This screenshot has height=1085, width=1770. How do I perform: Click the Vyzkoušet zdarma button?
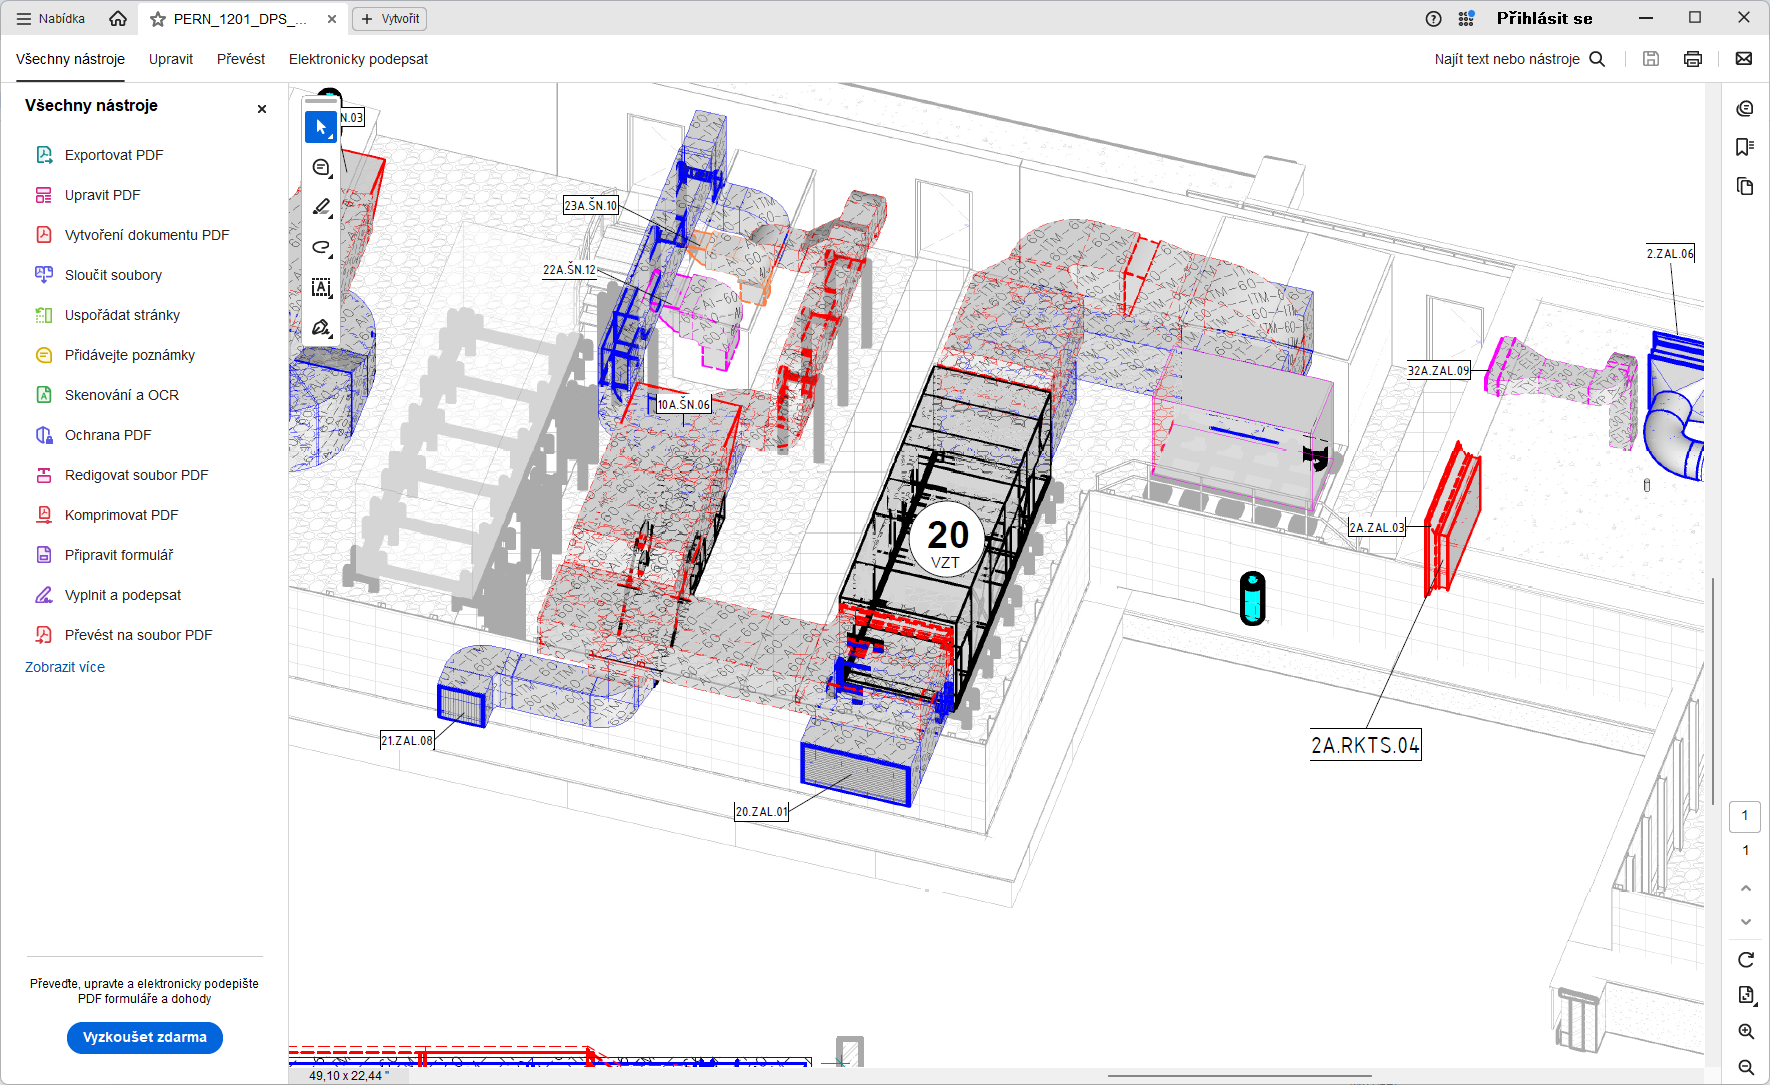(145, 1037)
